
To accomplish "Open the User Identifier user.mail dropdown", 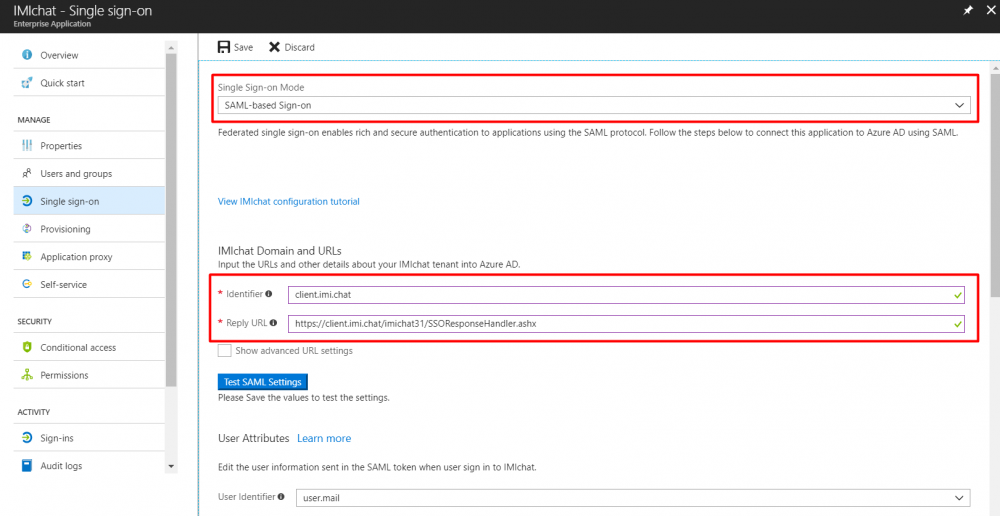I will point(633,498).
